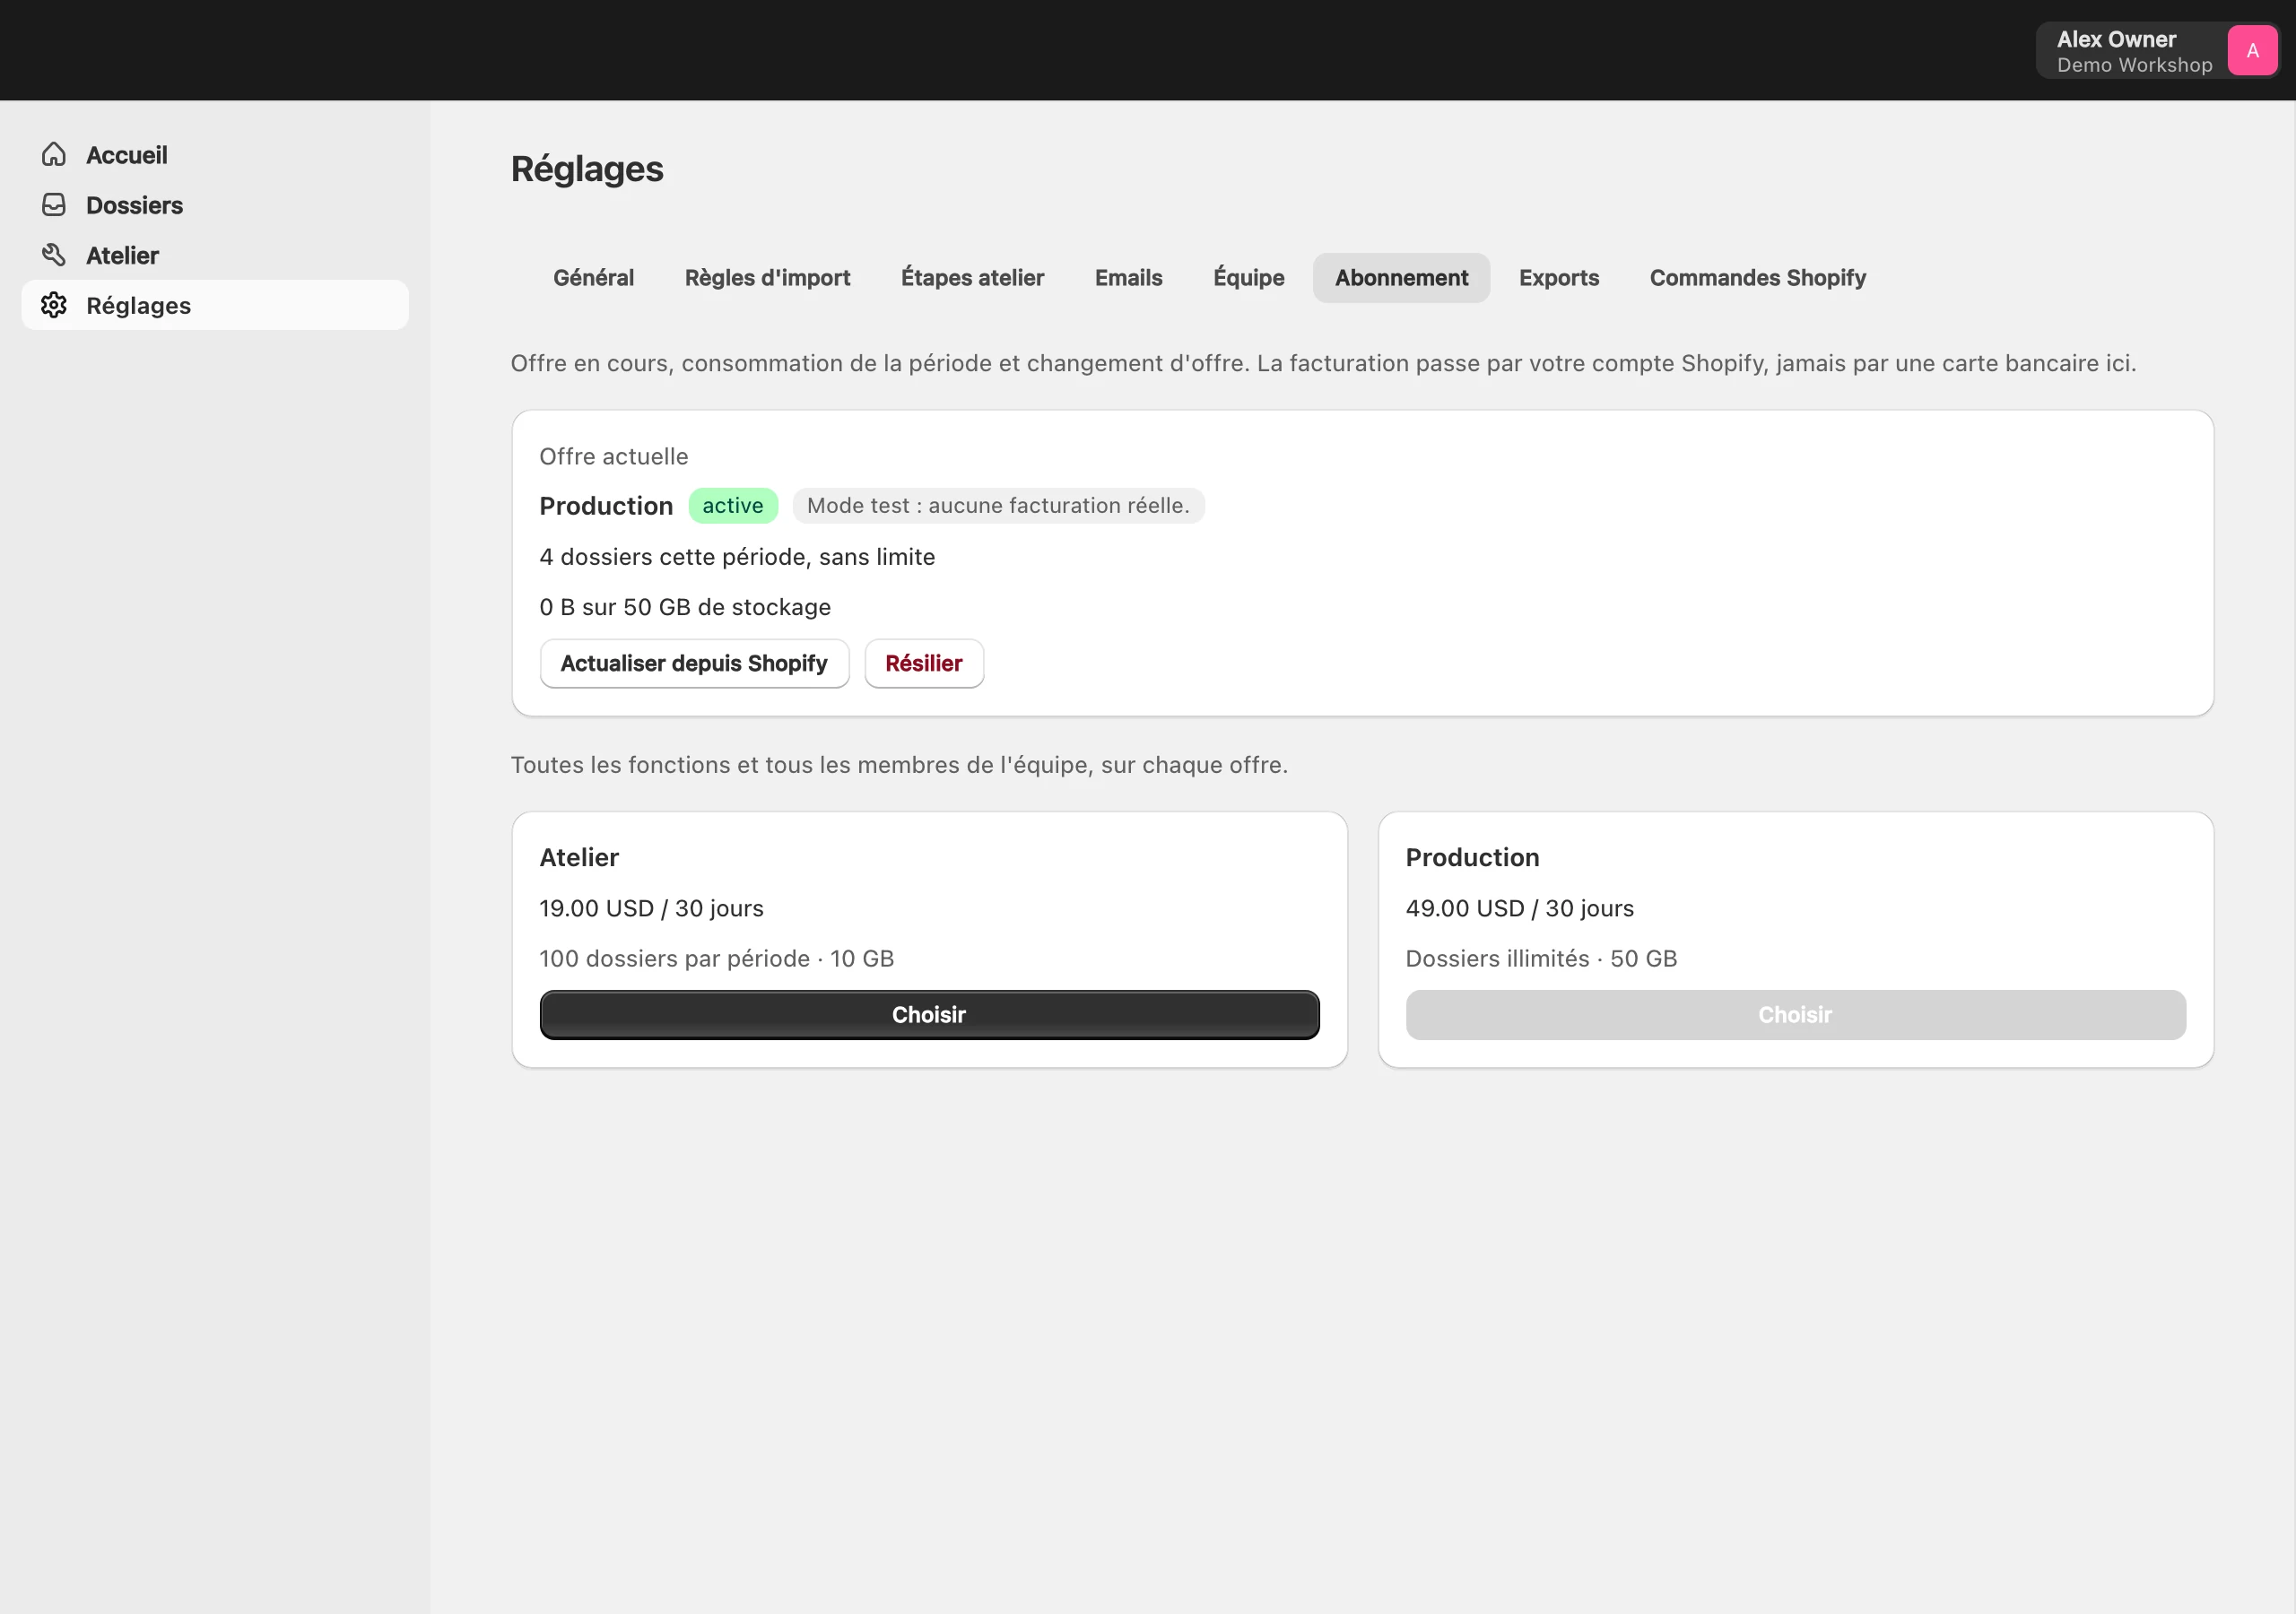Viewport: 2296px width, 1614px height.
Task: Click the Atelier plan card title
Action: [579, 857]
